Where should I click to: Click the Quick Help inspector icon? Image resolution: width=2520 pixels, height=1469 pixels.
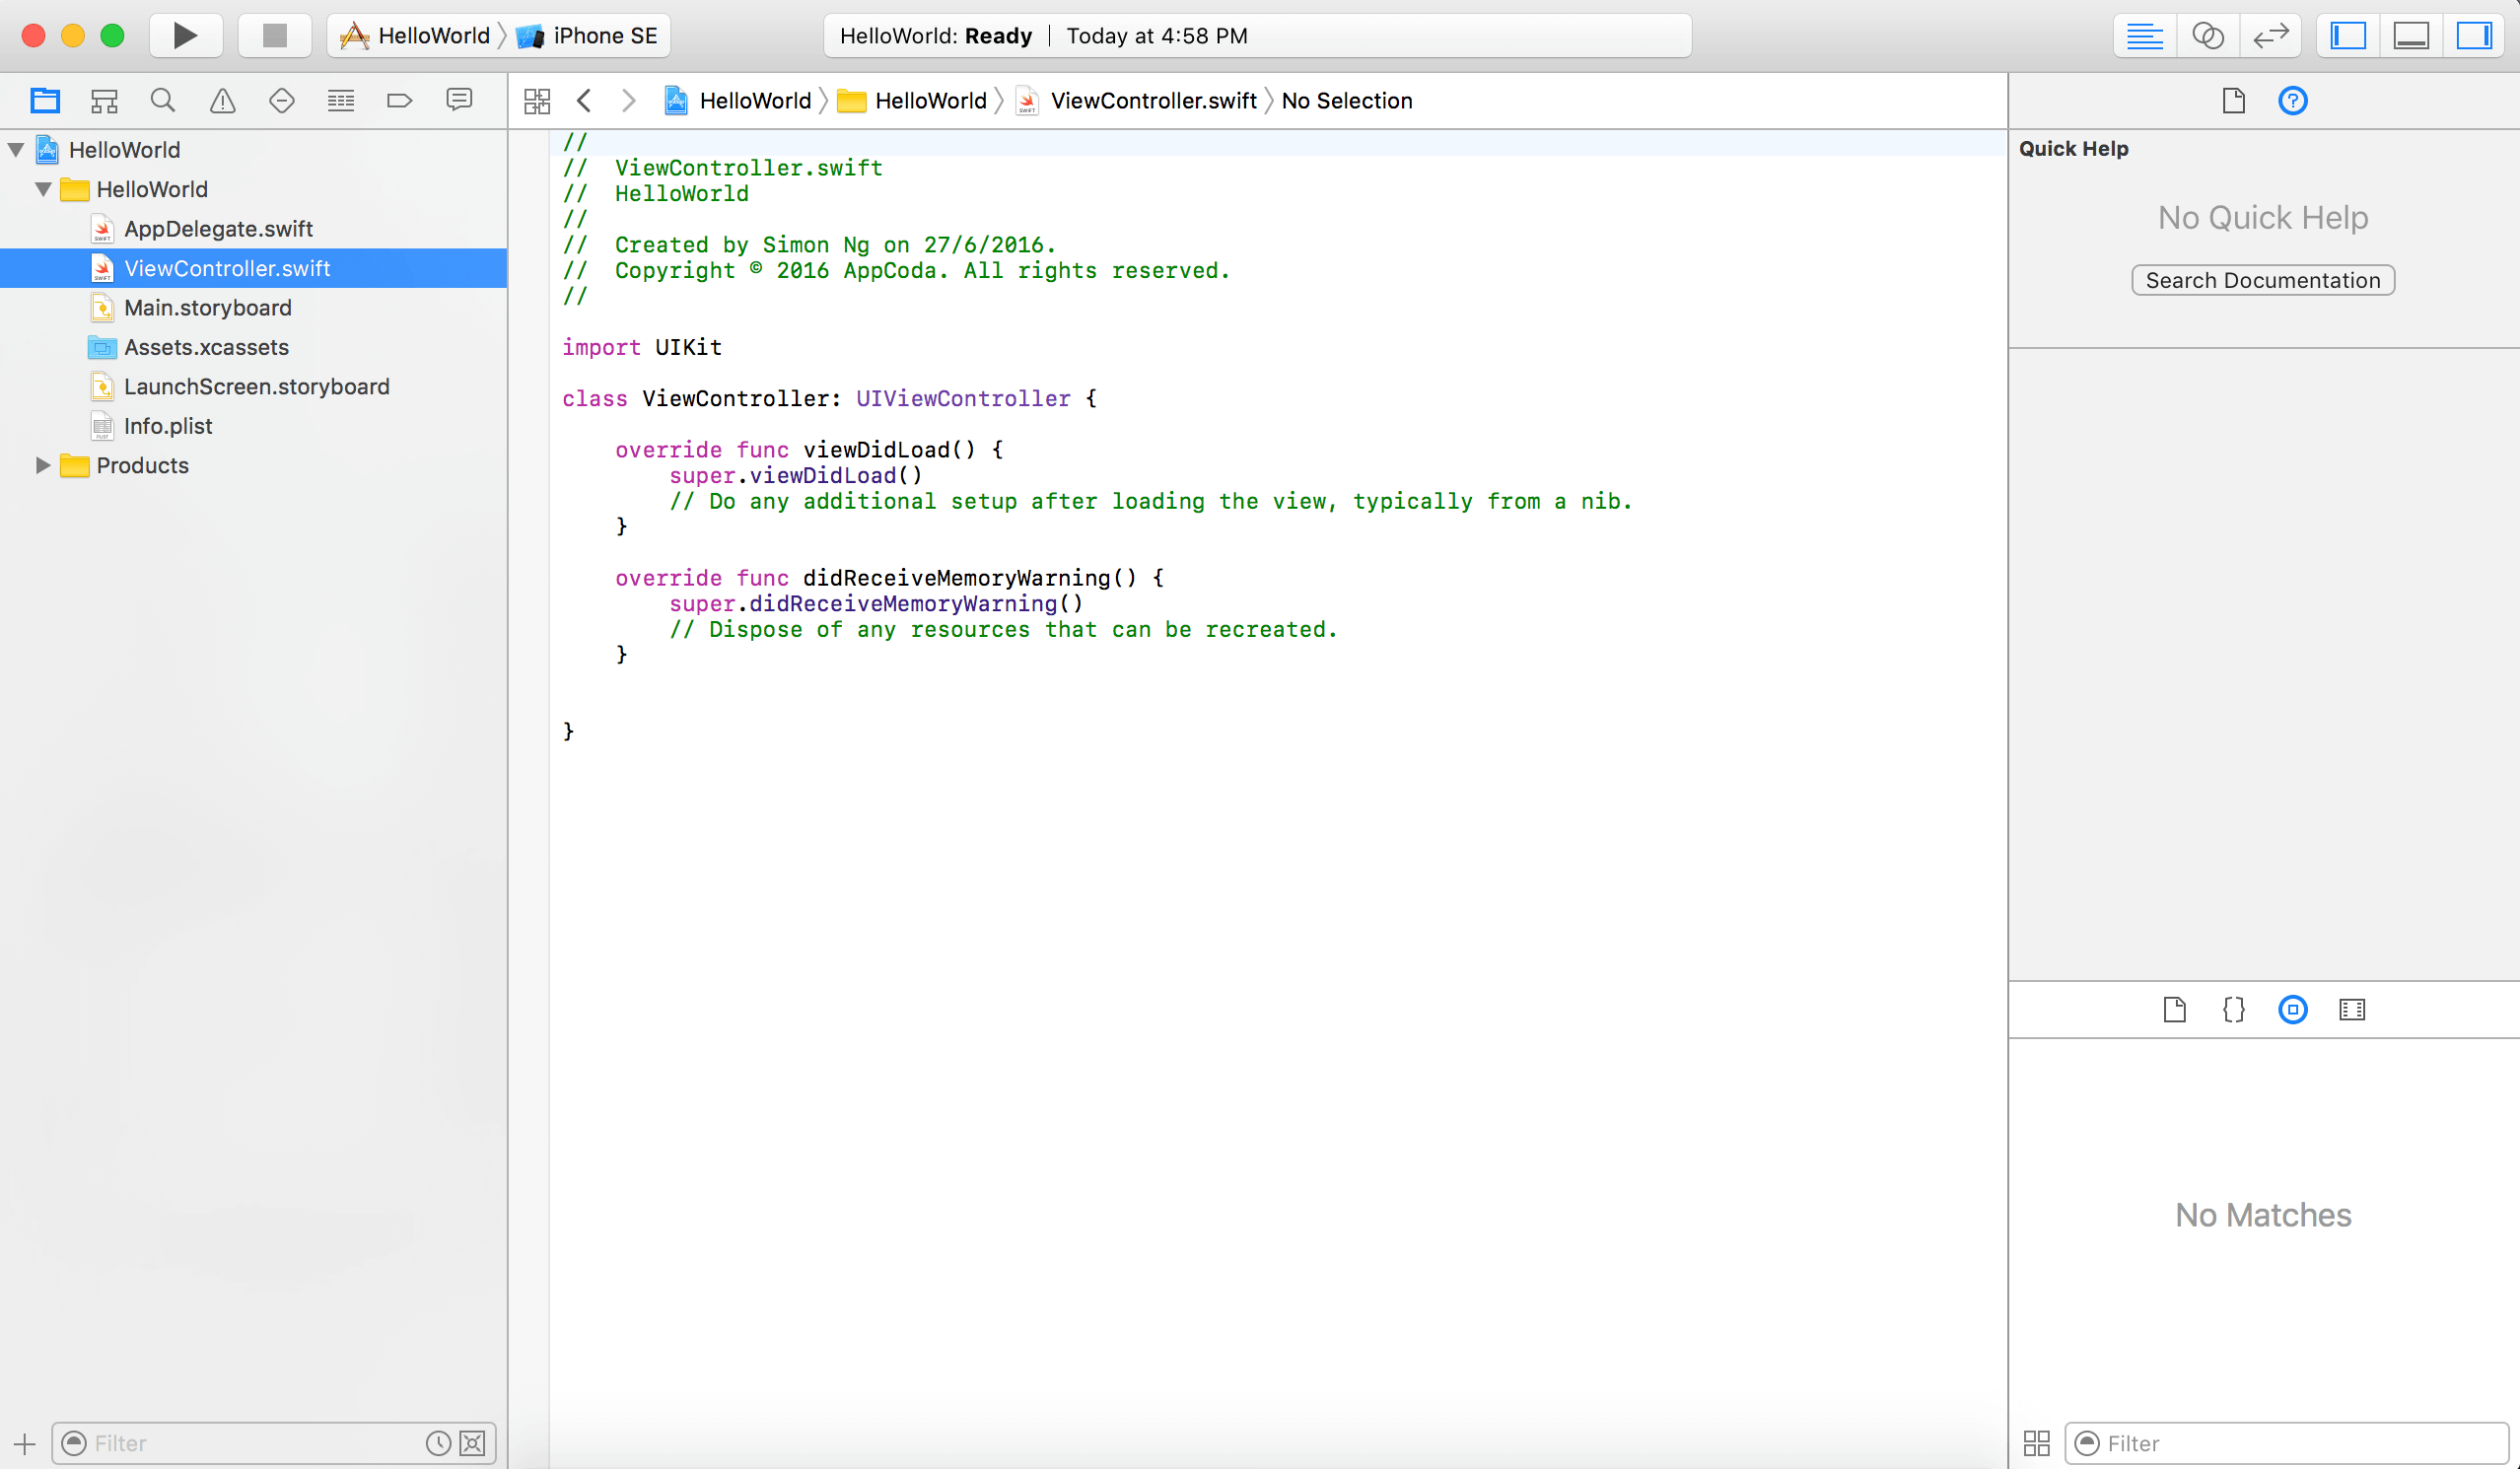2291,100
